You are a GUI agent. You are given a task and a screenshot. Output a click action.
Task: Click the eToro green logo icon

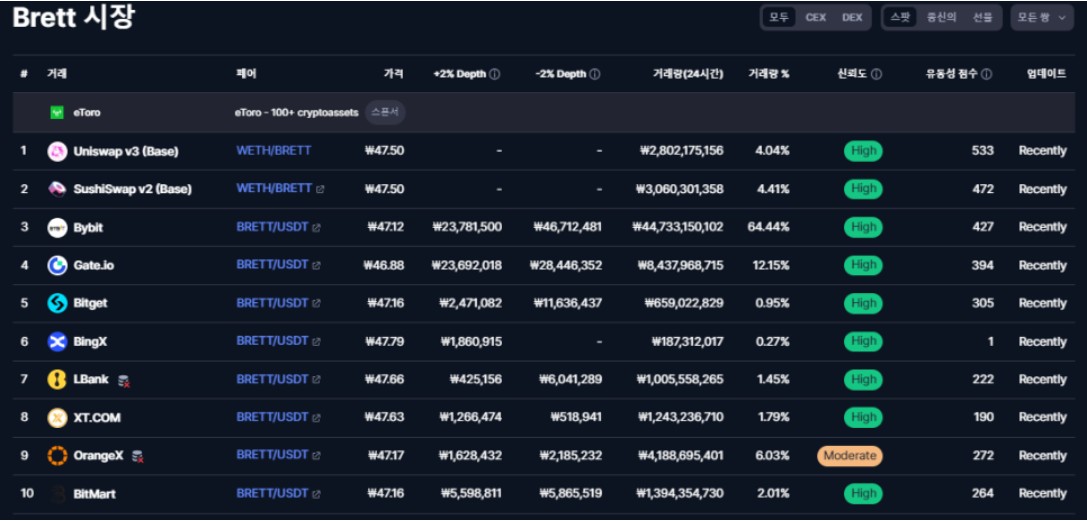57,112
